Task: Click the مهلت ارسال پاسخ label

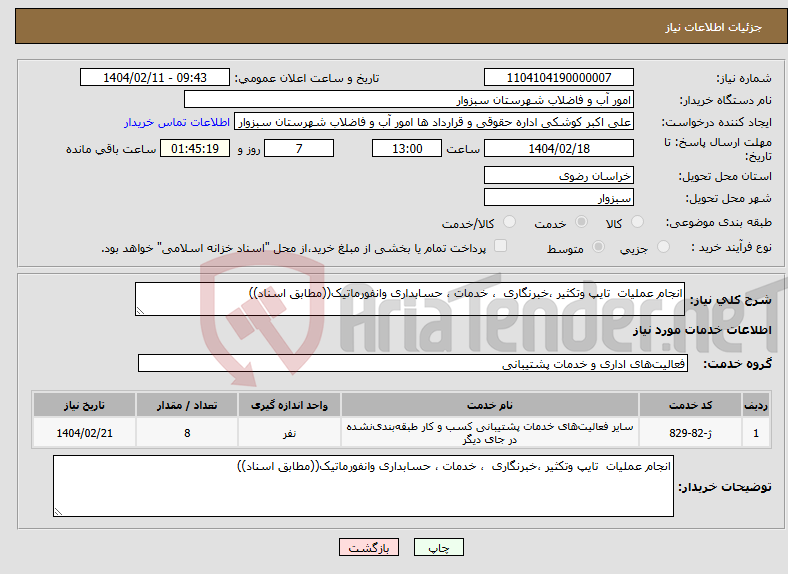Action: (718, 149)
